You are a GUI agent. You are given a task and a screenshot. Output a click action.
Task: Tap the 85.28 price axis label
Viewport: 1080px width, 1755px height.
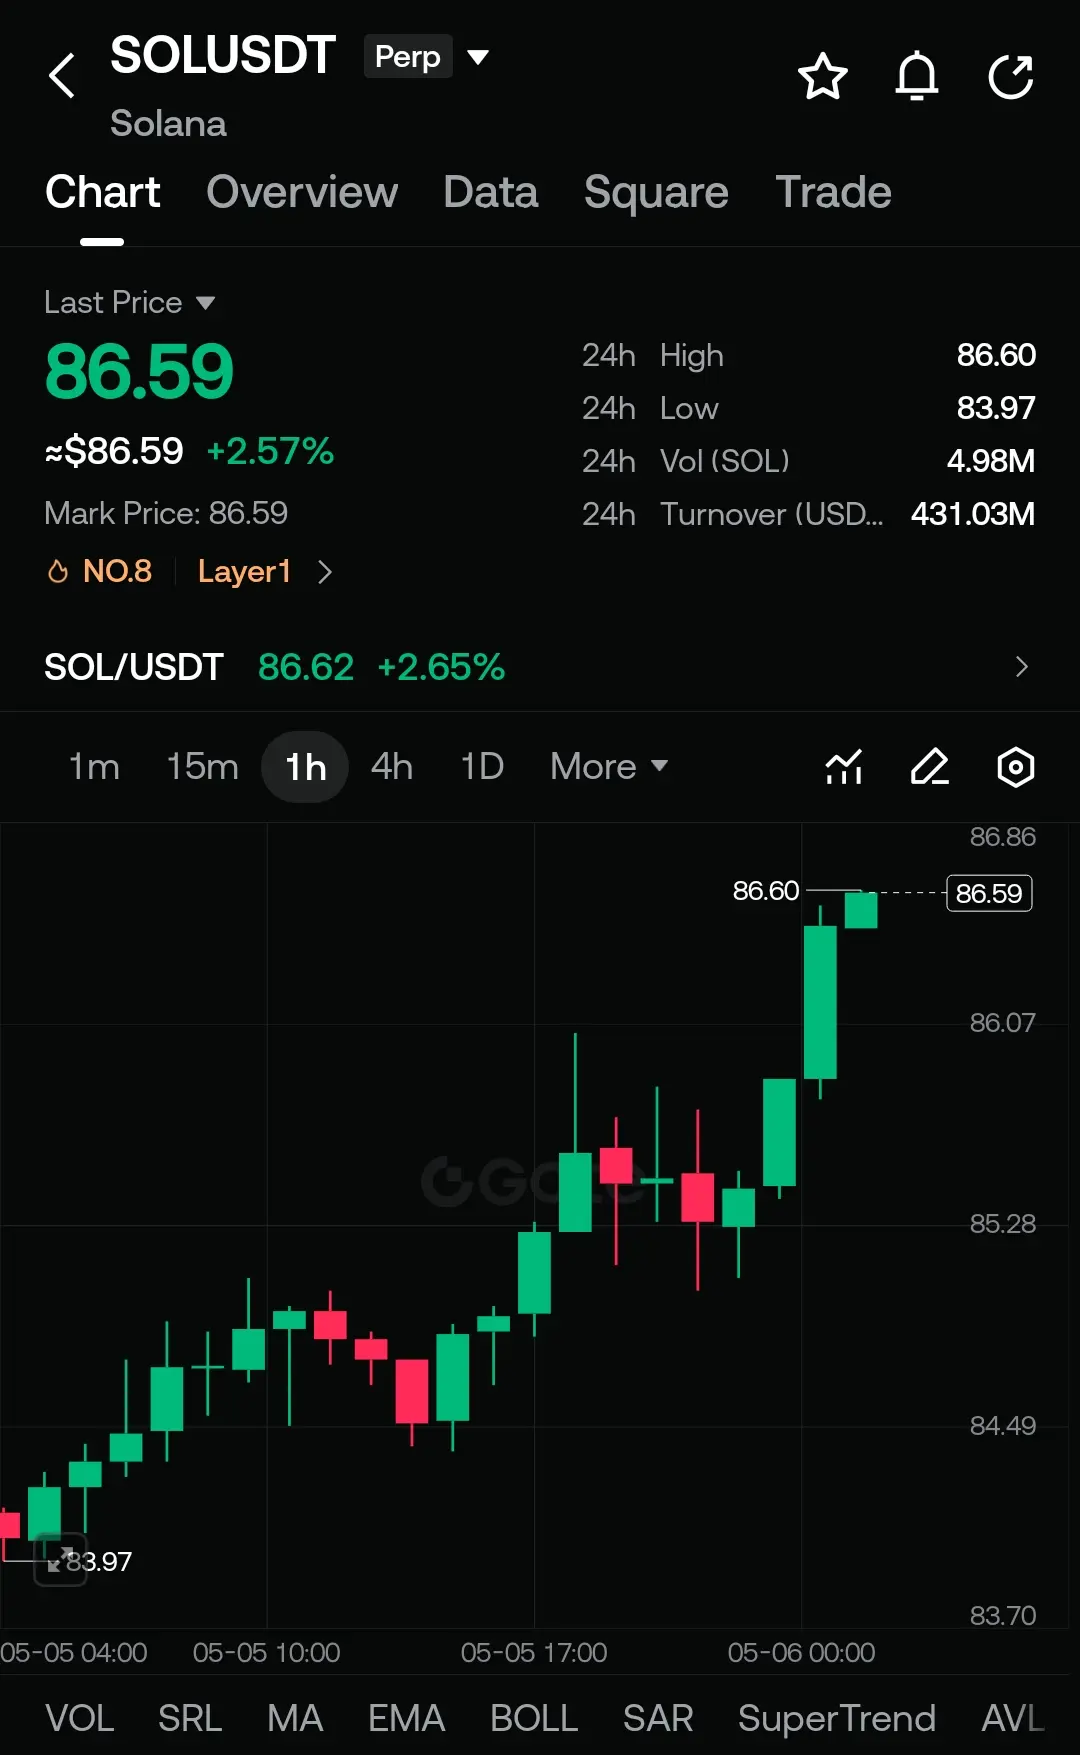1003,1223
